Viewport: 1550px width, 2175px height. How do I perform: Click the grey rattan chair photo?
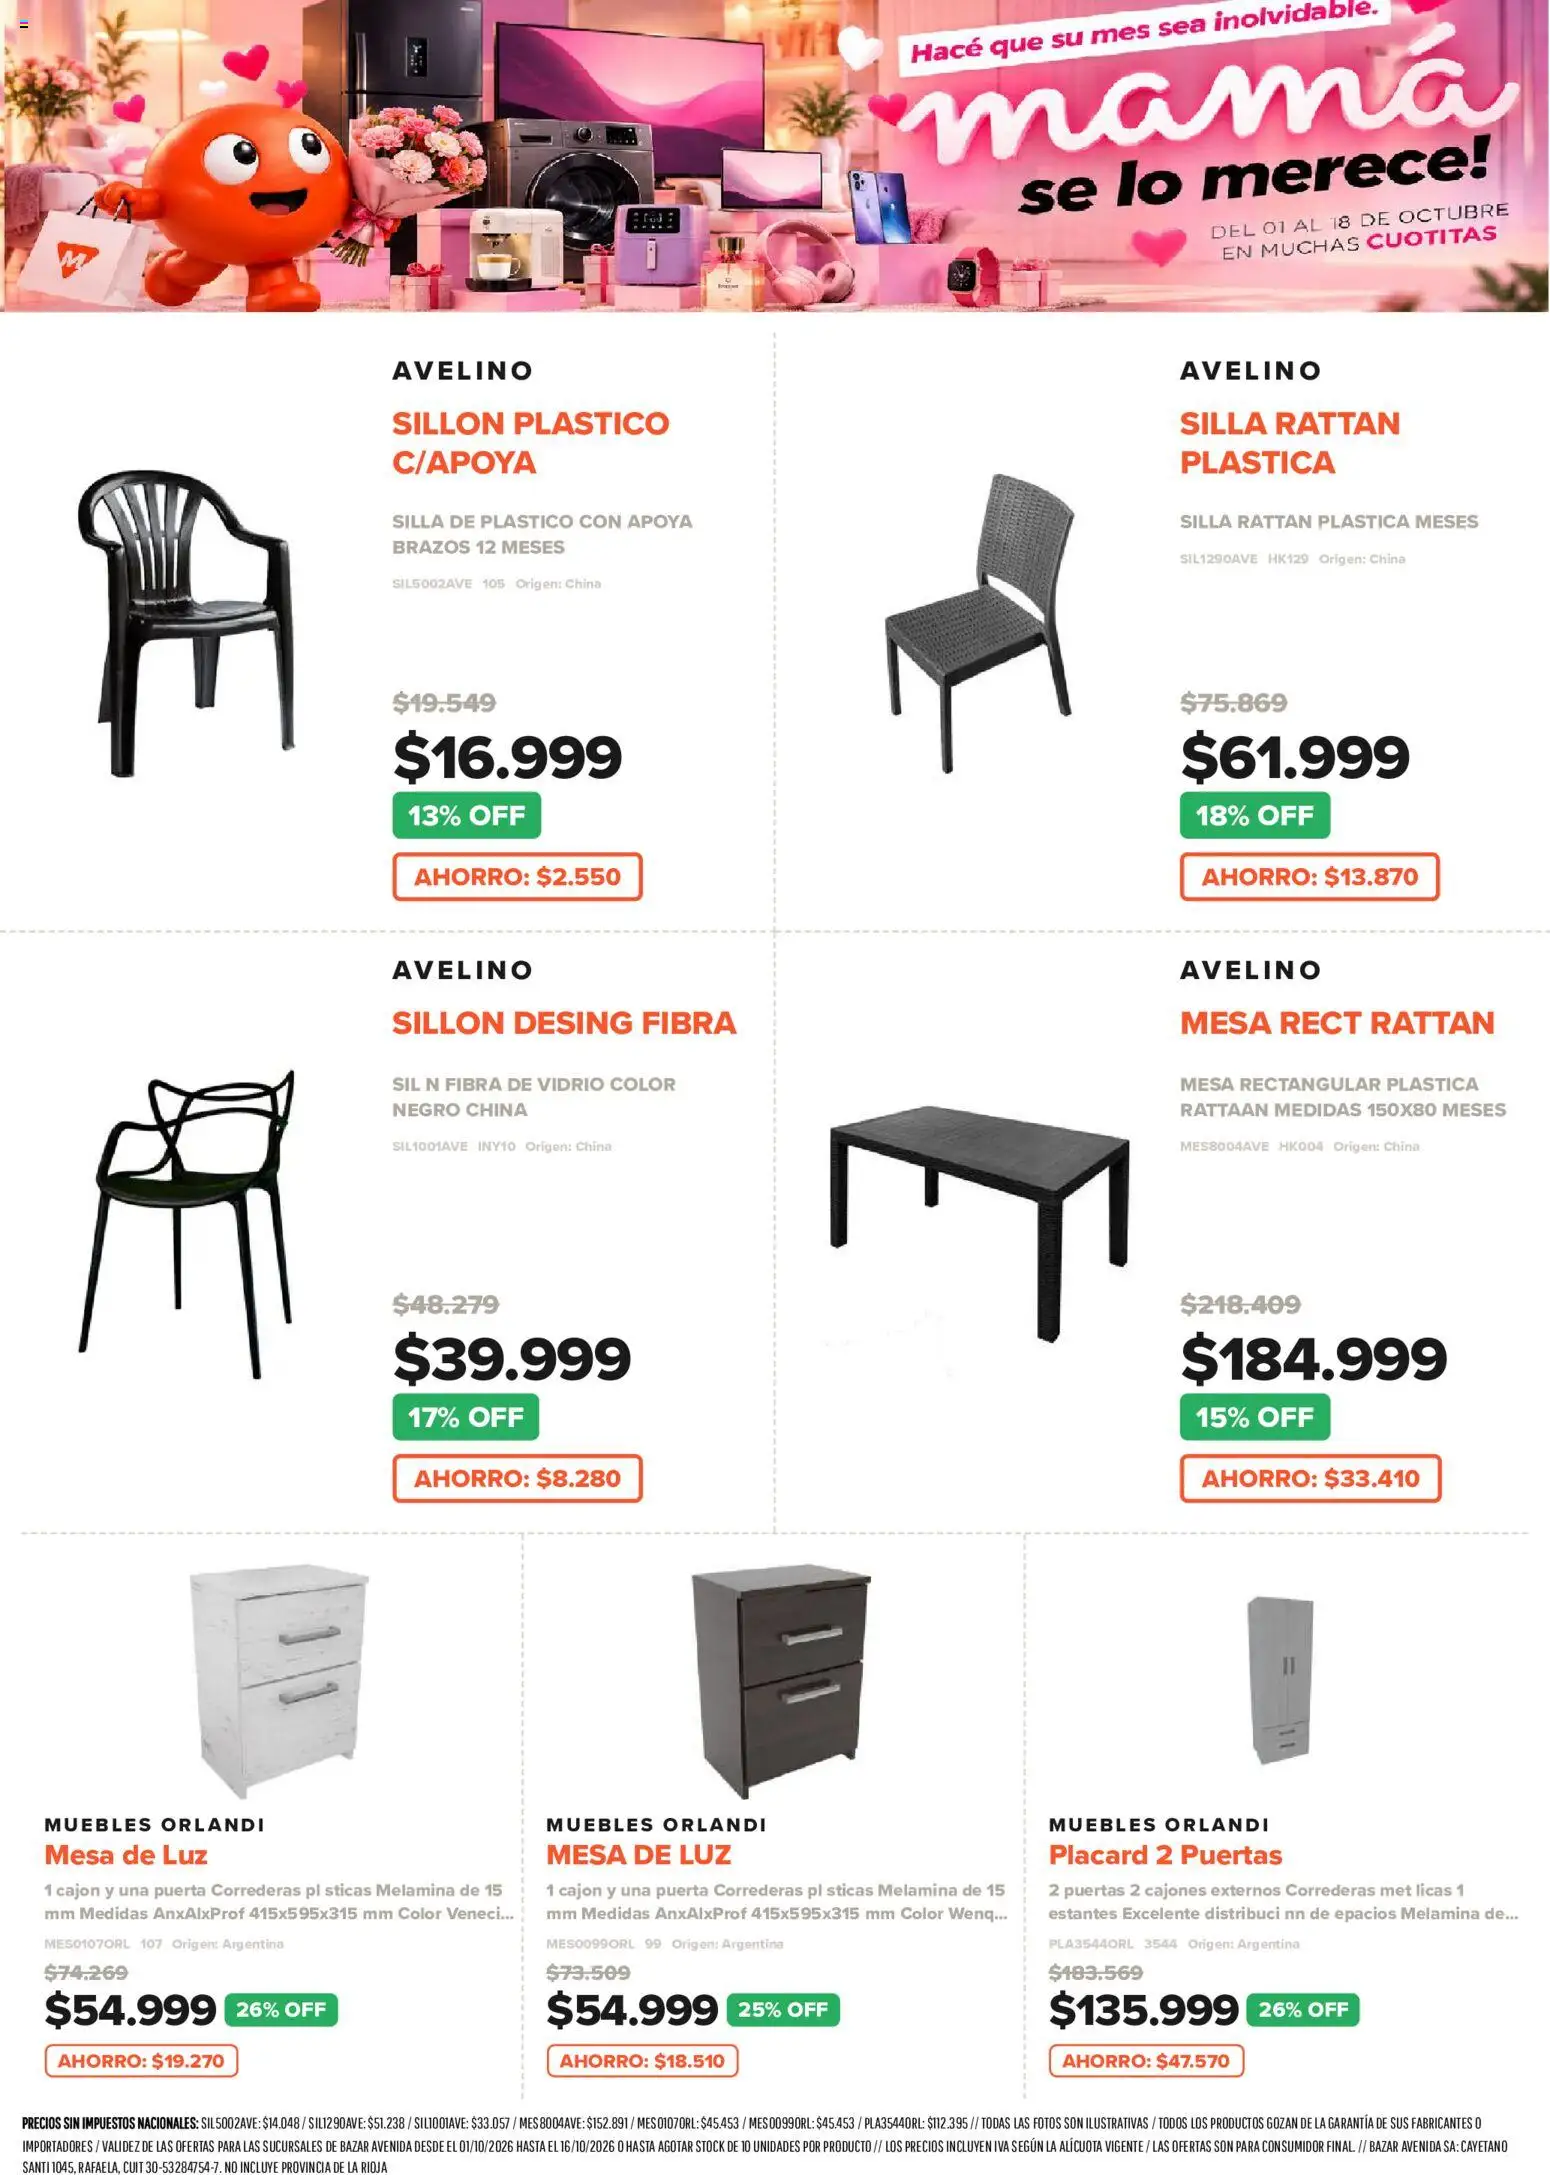pyautogui.click(x=979, y=622)
